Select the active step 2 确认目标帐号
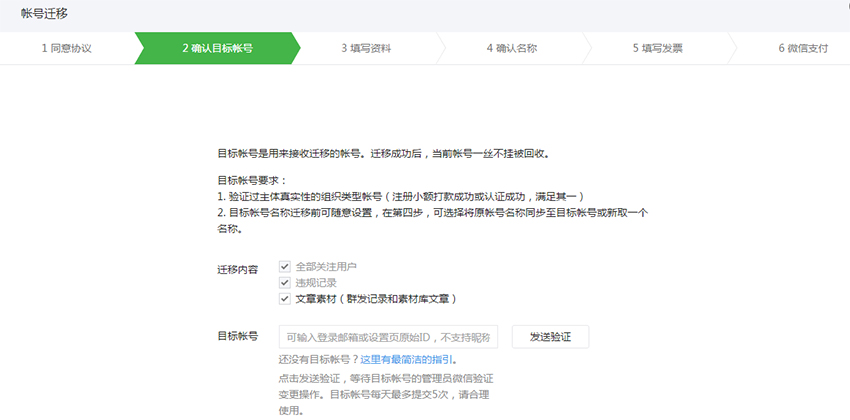850x420 pixels. pyautogui.click(x=217, y=48)
